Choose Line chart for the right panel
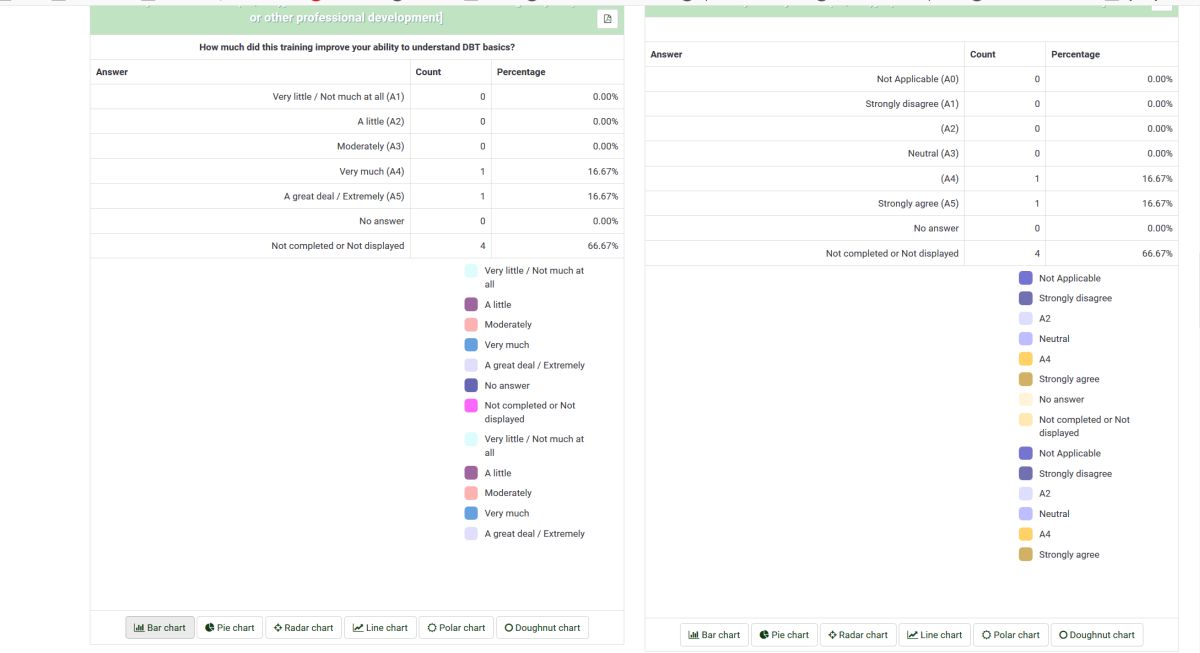The image size is (1200, 653). [x=934, y=635]
